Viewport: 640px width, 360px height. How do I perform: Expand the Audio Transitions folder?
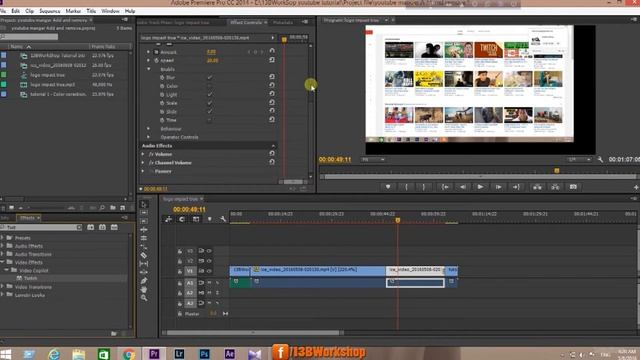tap(2, 254)
